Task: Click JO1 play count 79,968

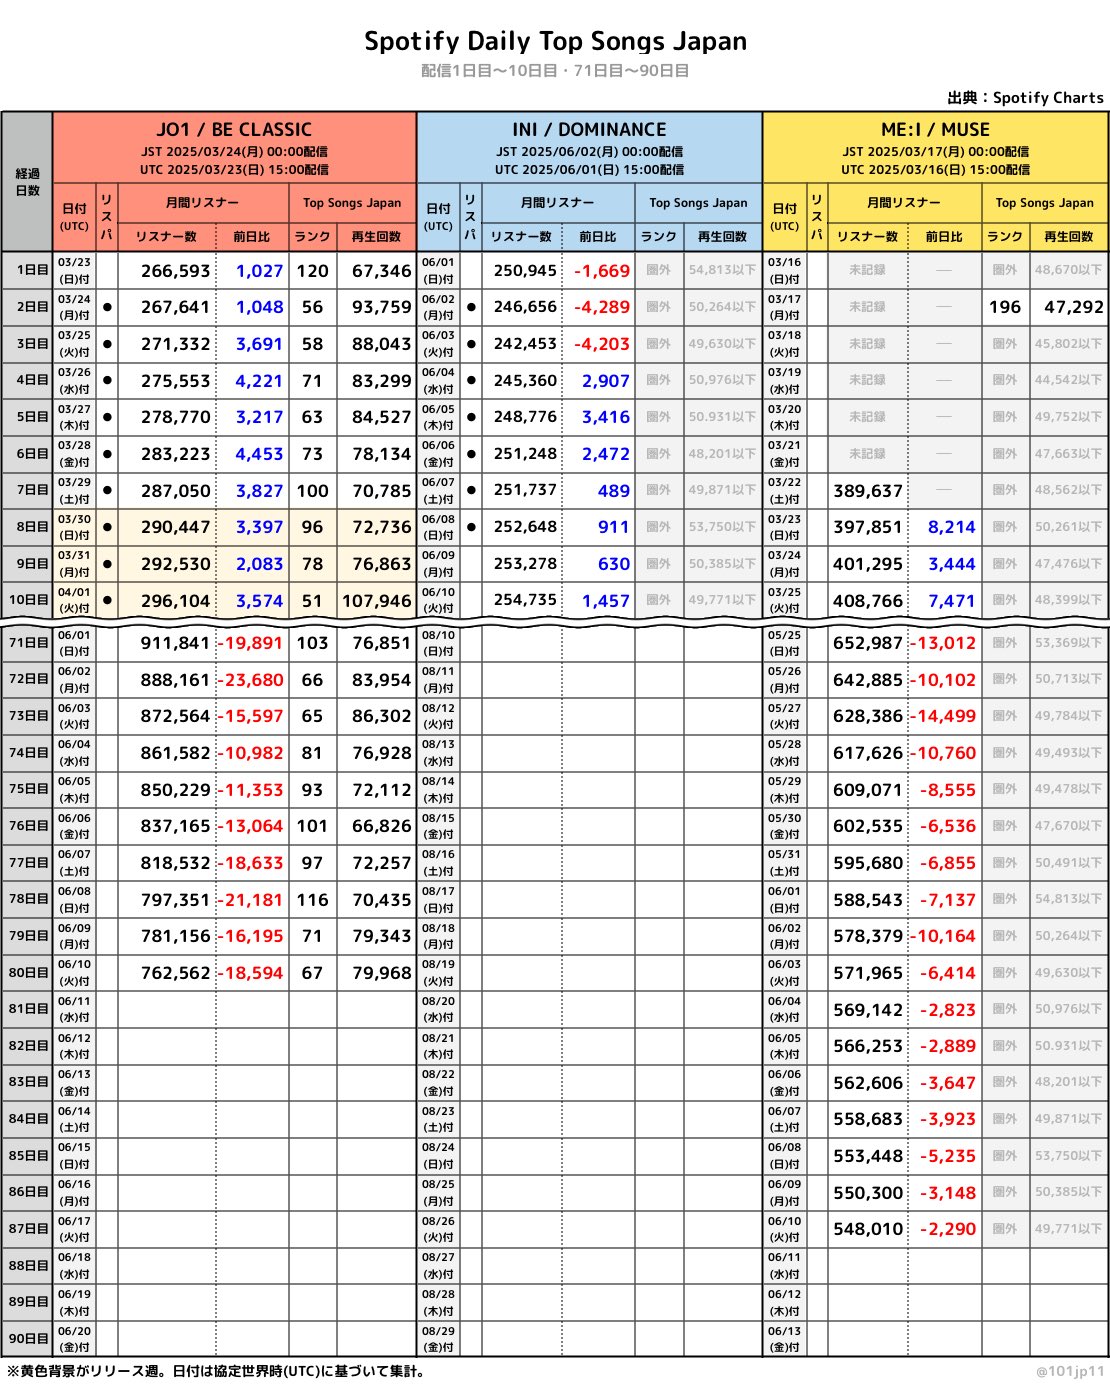Action: (x=381, y=973)
